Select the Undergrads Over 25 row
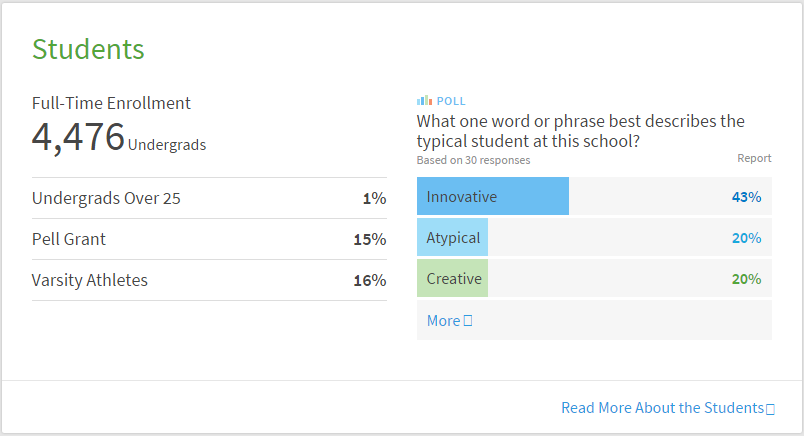 pyautogui.click(x=209, y=199)
